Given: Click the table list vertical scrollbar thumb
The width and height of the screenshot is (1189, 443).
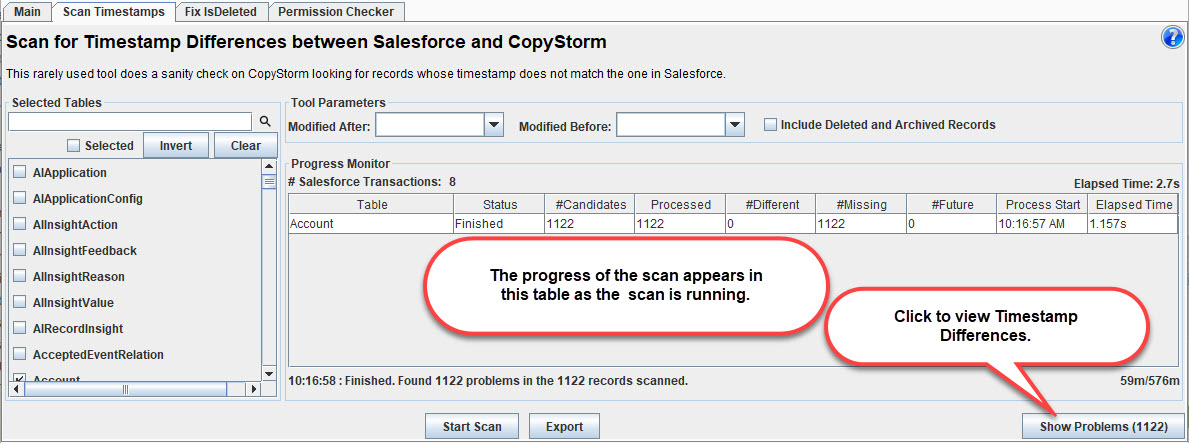Looking at the screenshot, I should (268, 181).
